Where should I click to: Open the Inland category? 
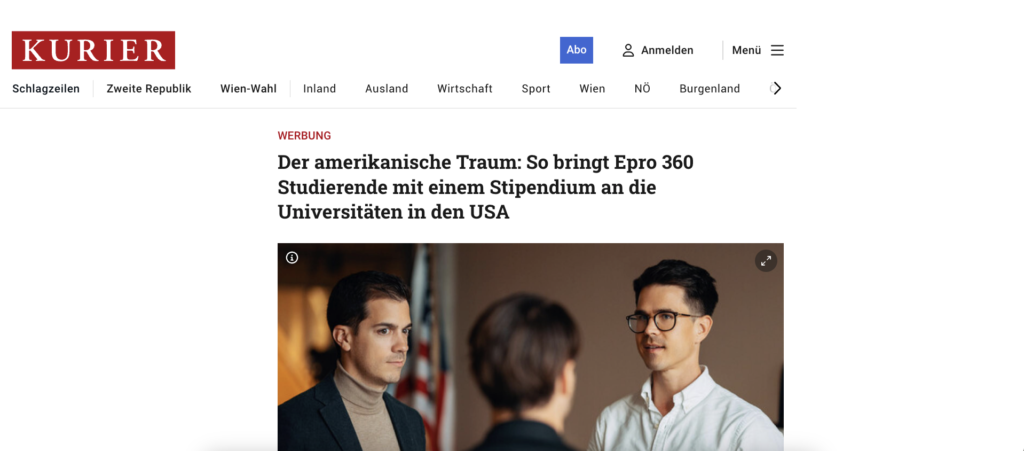(319, 89)
